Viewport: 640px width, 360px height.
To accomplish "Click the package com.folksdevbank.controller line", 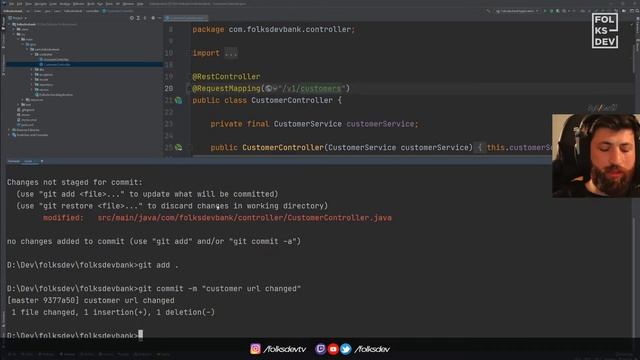I will [273, 29].
